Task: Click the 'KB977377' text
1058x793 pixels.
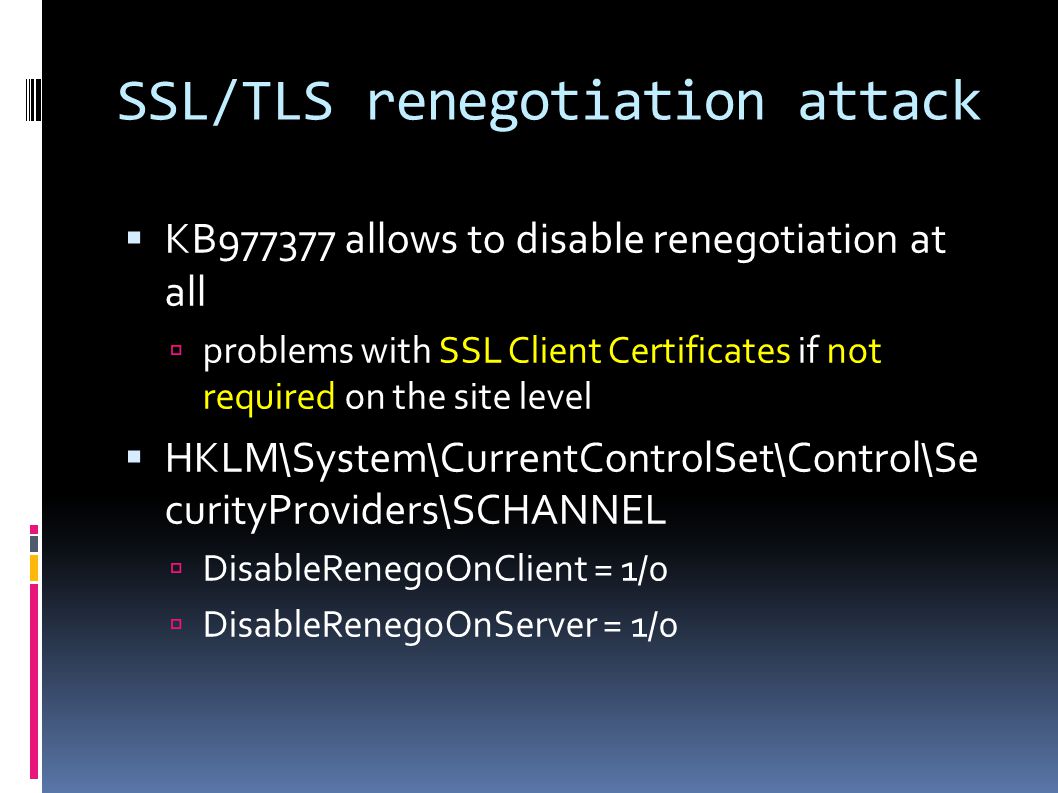Action: (250, 240)
